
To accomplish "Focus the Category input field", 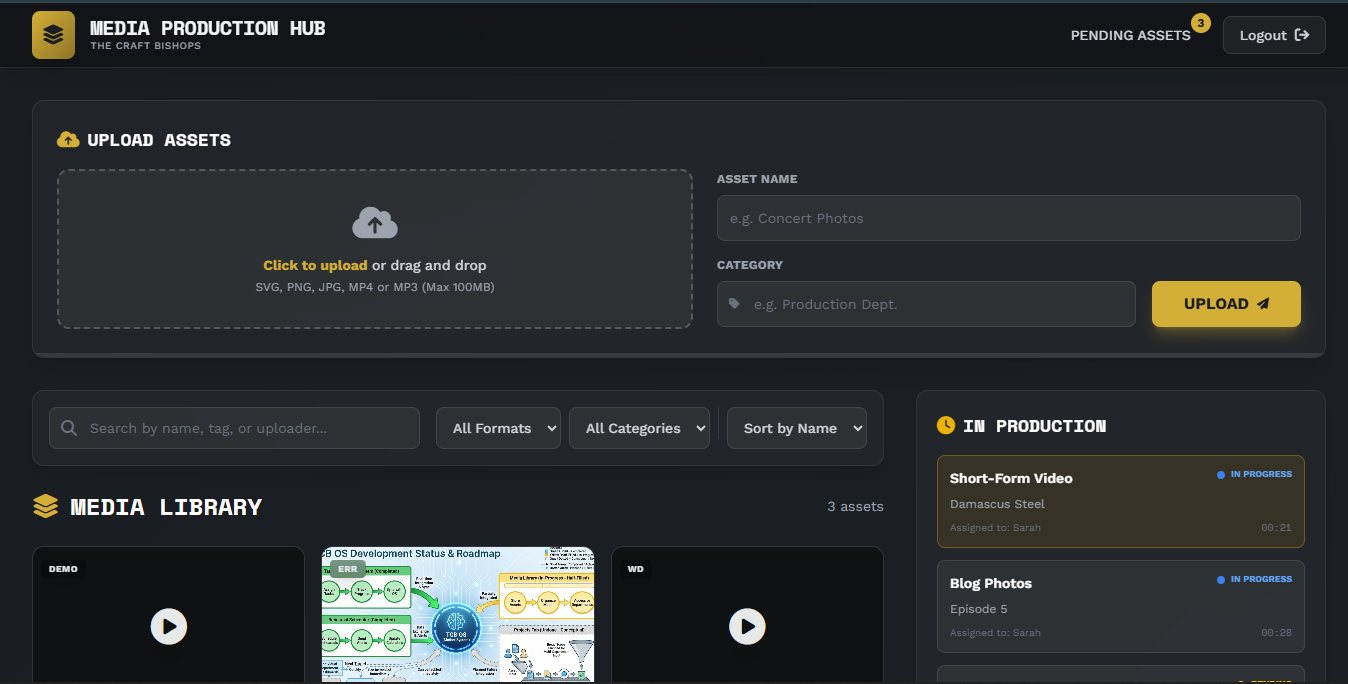I will pos(926,304).
